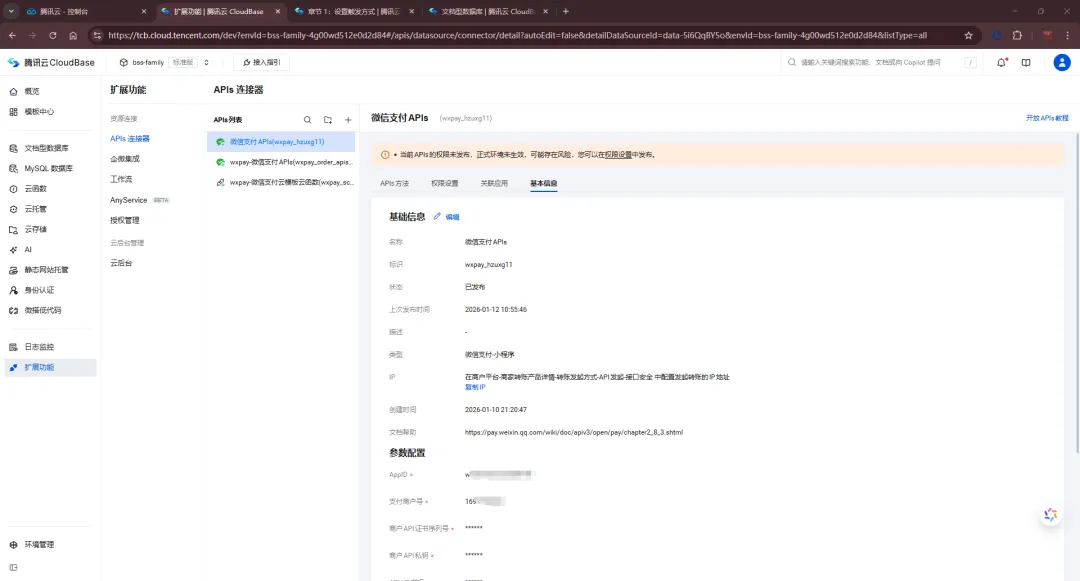Click floating AI assistant icon

1050,514
